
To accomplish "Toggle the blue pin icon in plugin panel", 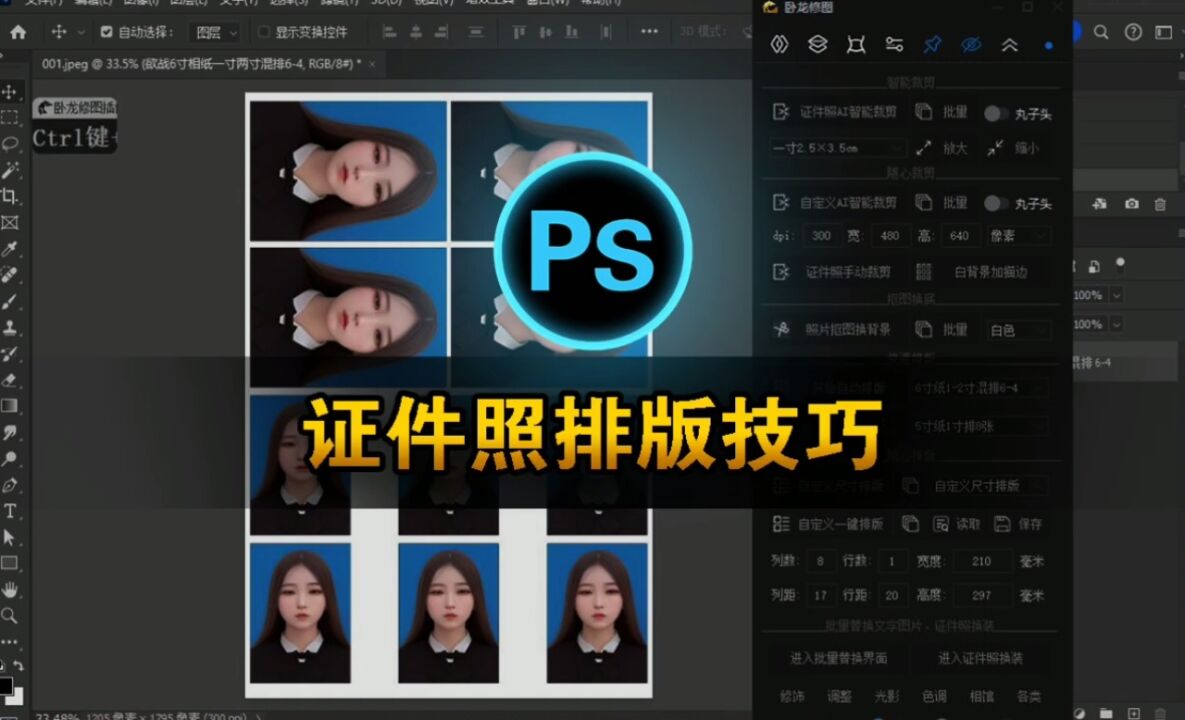I will 932,45.
